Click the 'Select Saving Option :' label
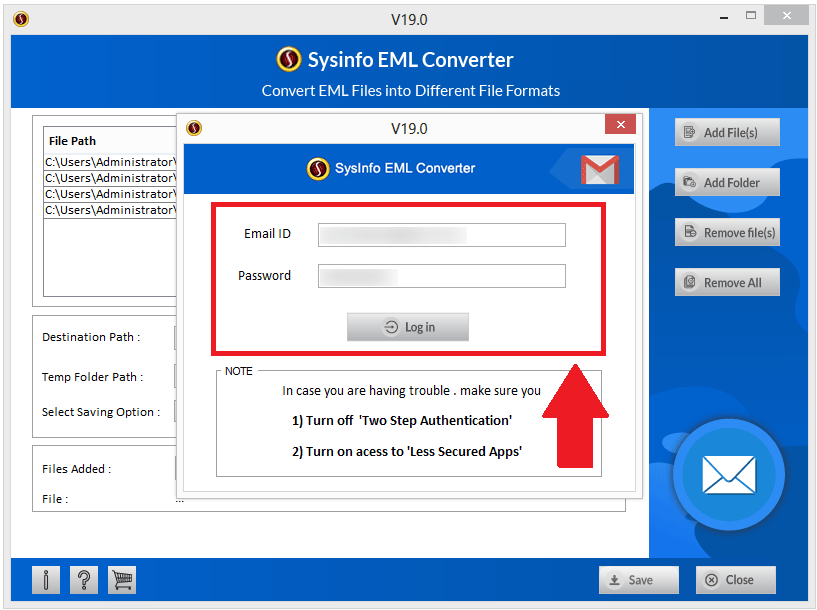Viewport: 817px width, 610px height. coord(101,412)
